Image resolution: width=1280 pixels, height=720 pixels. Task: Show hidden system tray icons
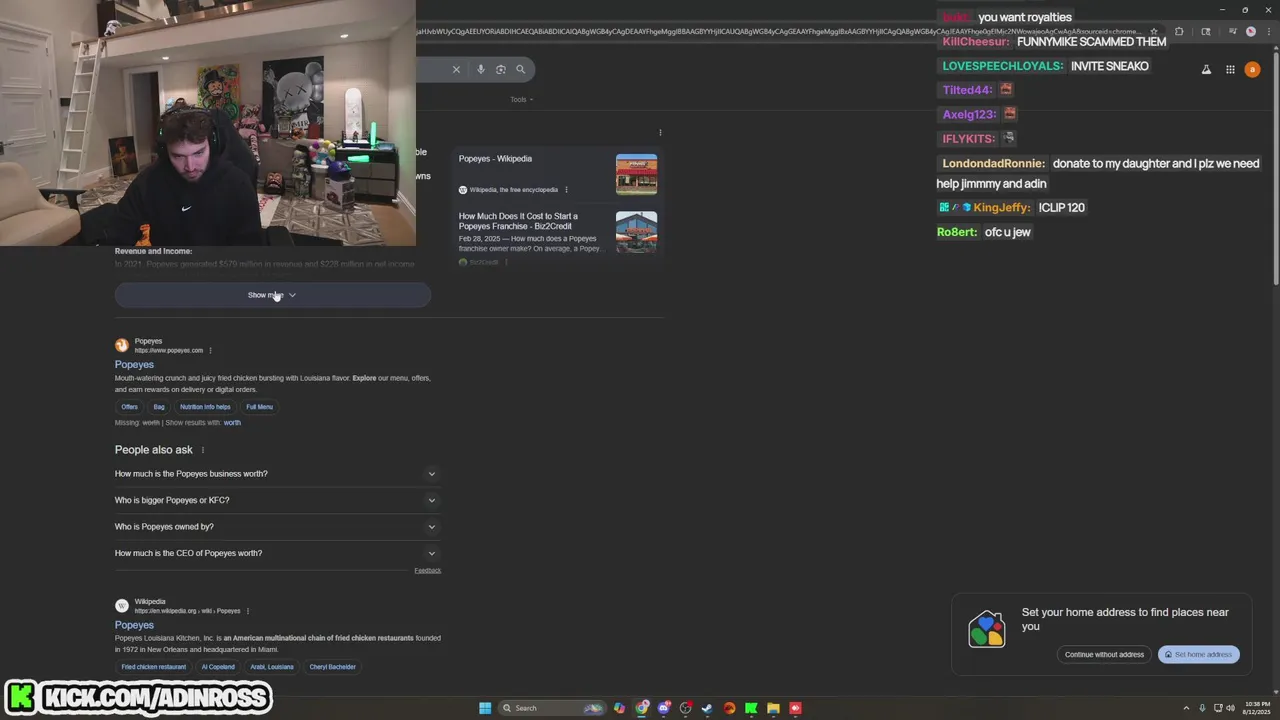pyautogui.click(x=1187, y=708)
